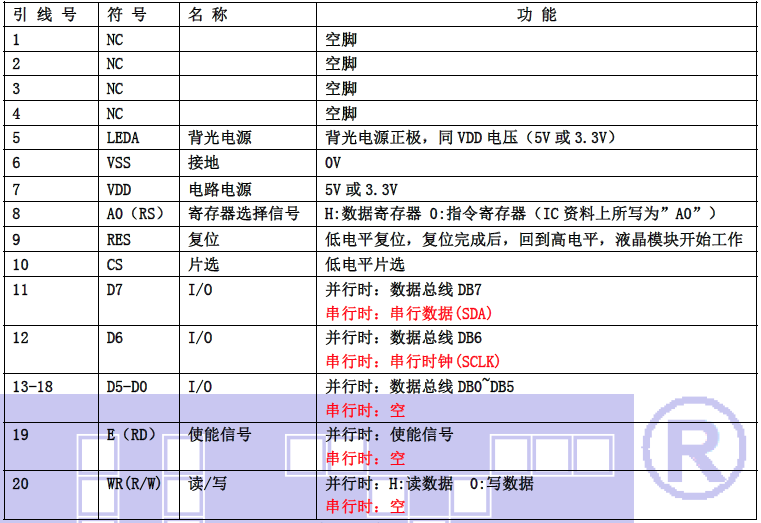Click the RES symbol cell

pos(118,239)
